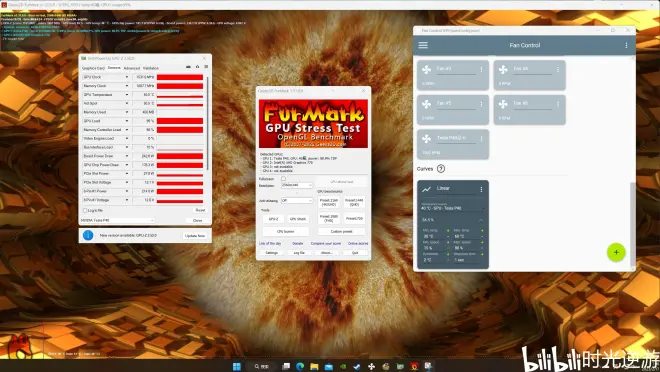660x372 pixels.
Task: Open GPU Temperature sensor dropdown arrow
Action: (127, 95)
